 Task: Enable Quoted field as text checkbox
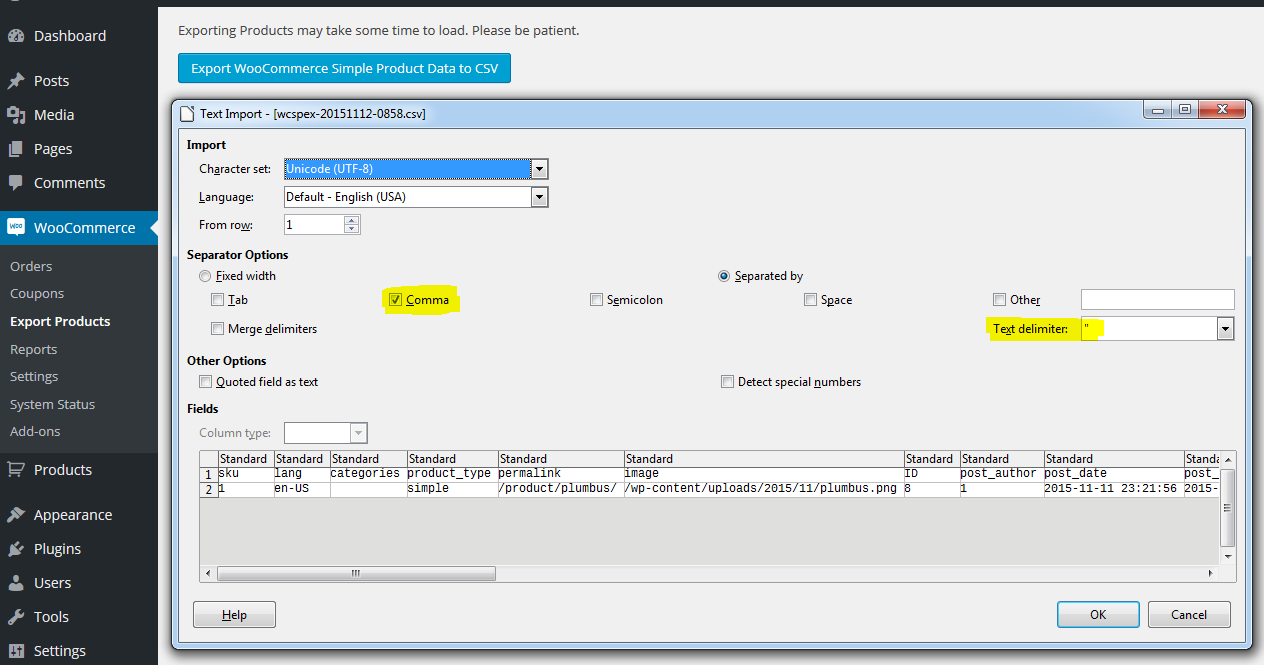[206, 381]
